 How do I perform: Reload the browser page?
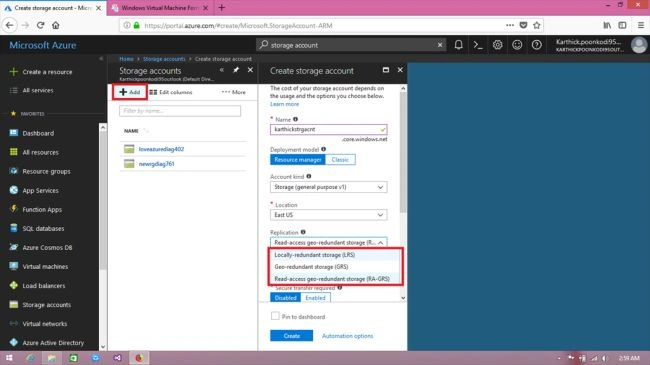click(x=40, y=25)
